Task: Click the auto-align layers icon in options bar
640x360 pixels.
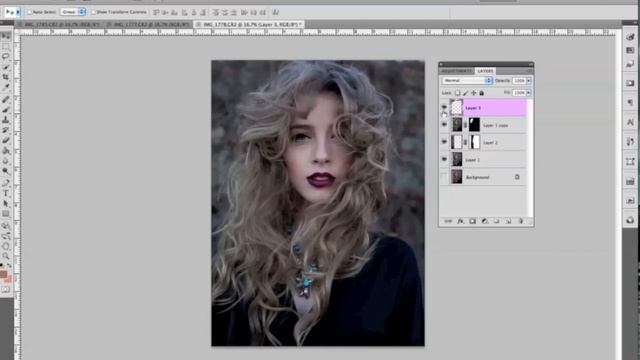Action: click(x=276, y=12)
